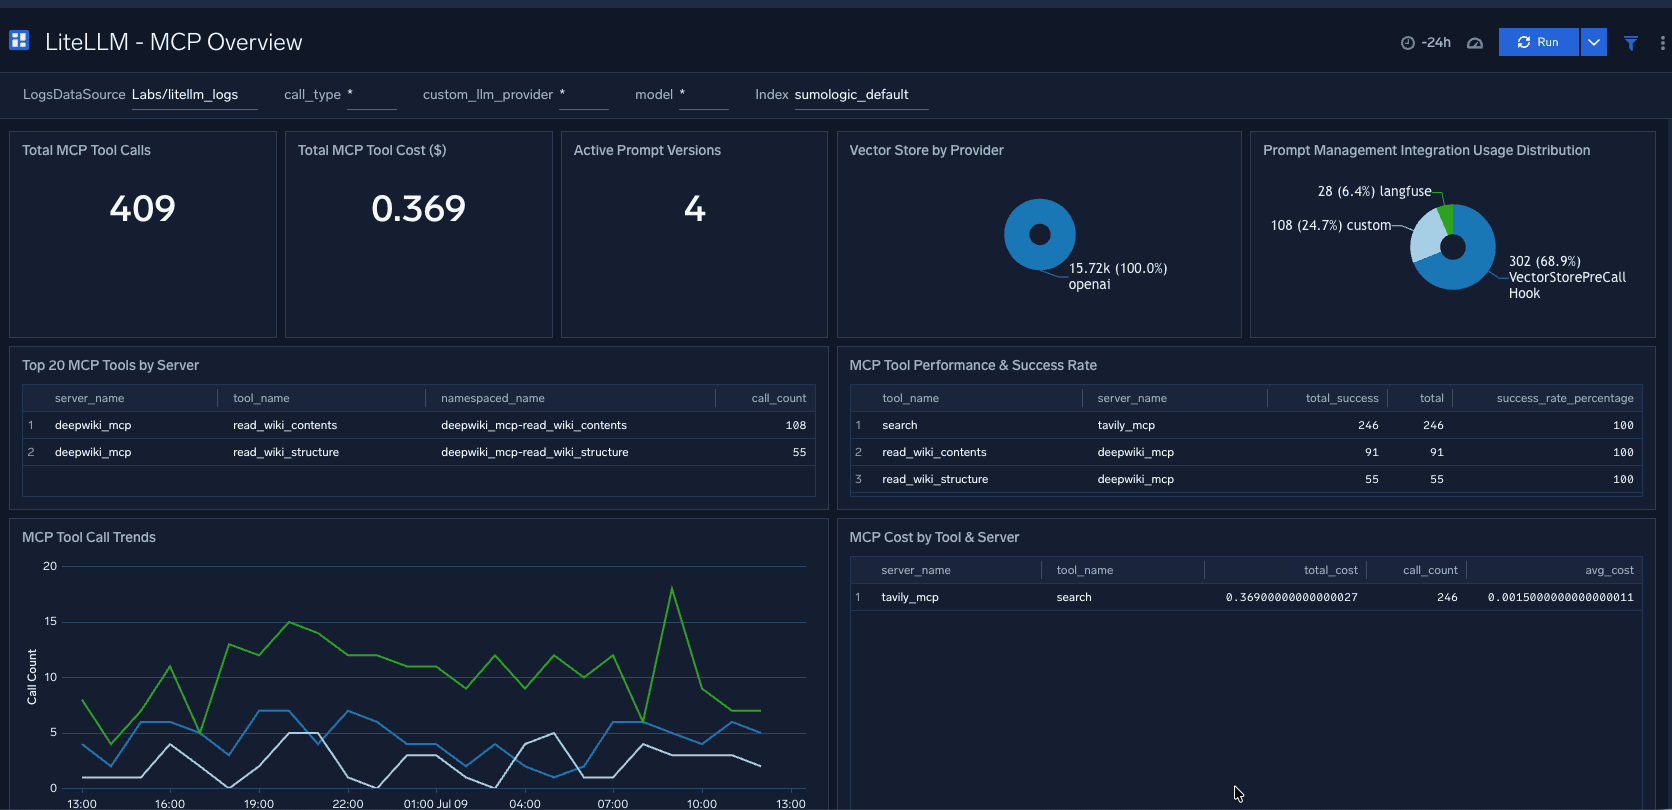
Task: Click the Prompt Management Integration Usage Distribution title
Action: 1426,150
